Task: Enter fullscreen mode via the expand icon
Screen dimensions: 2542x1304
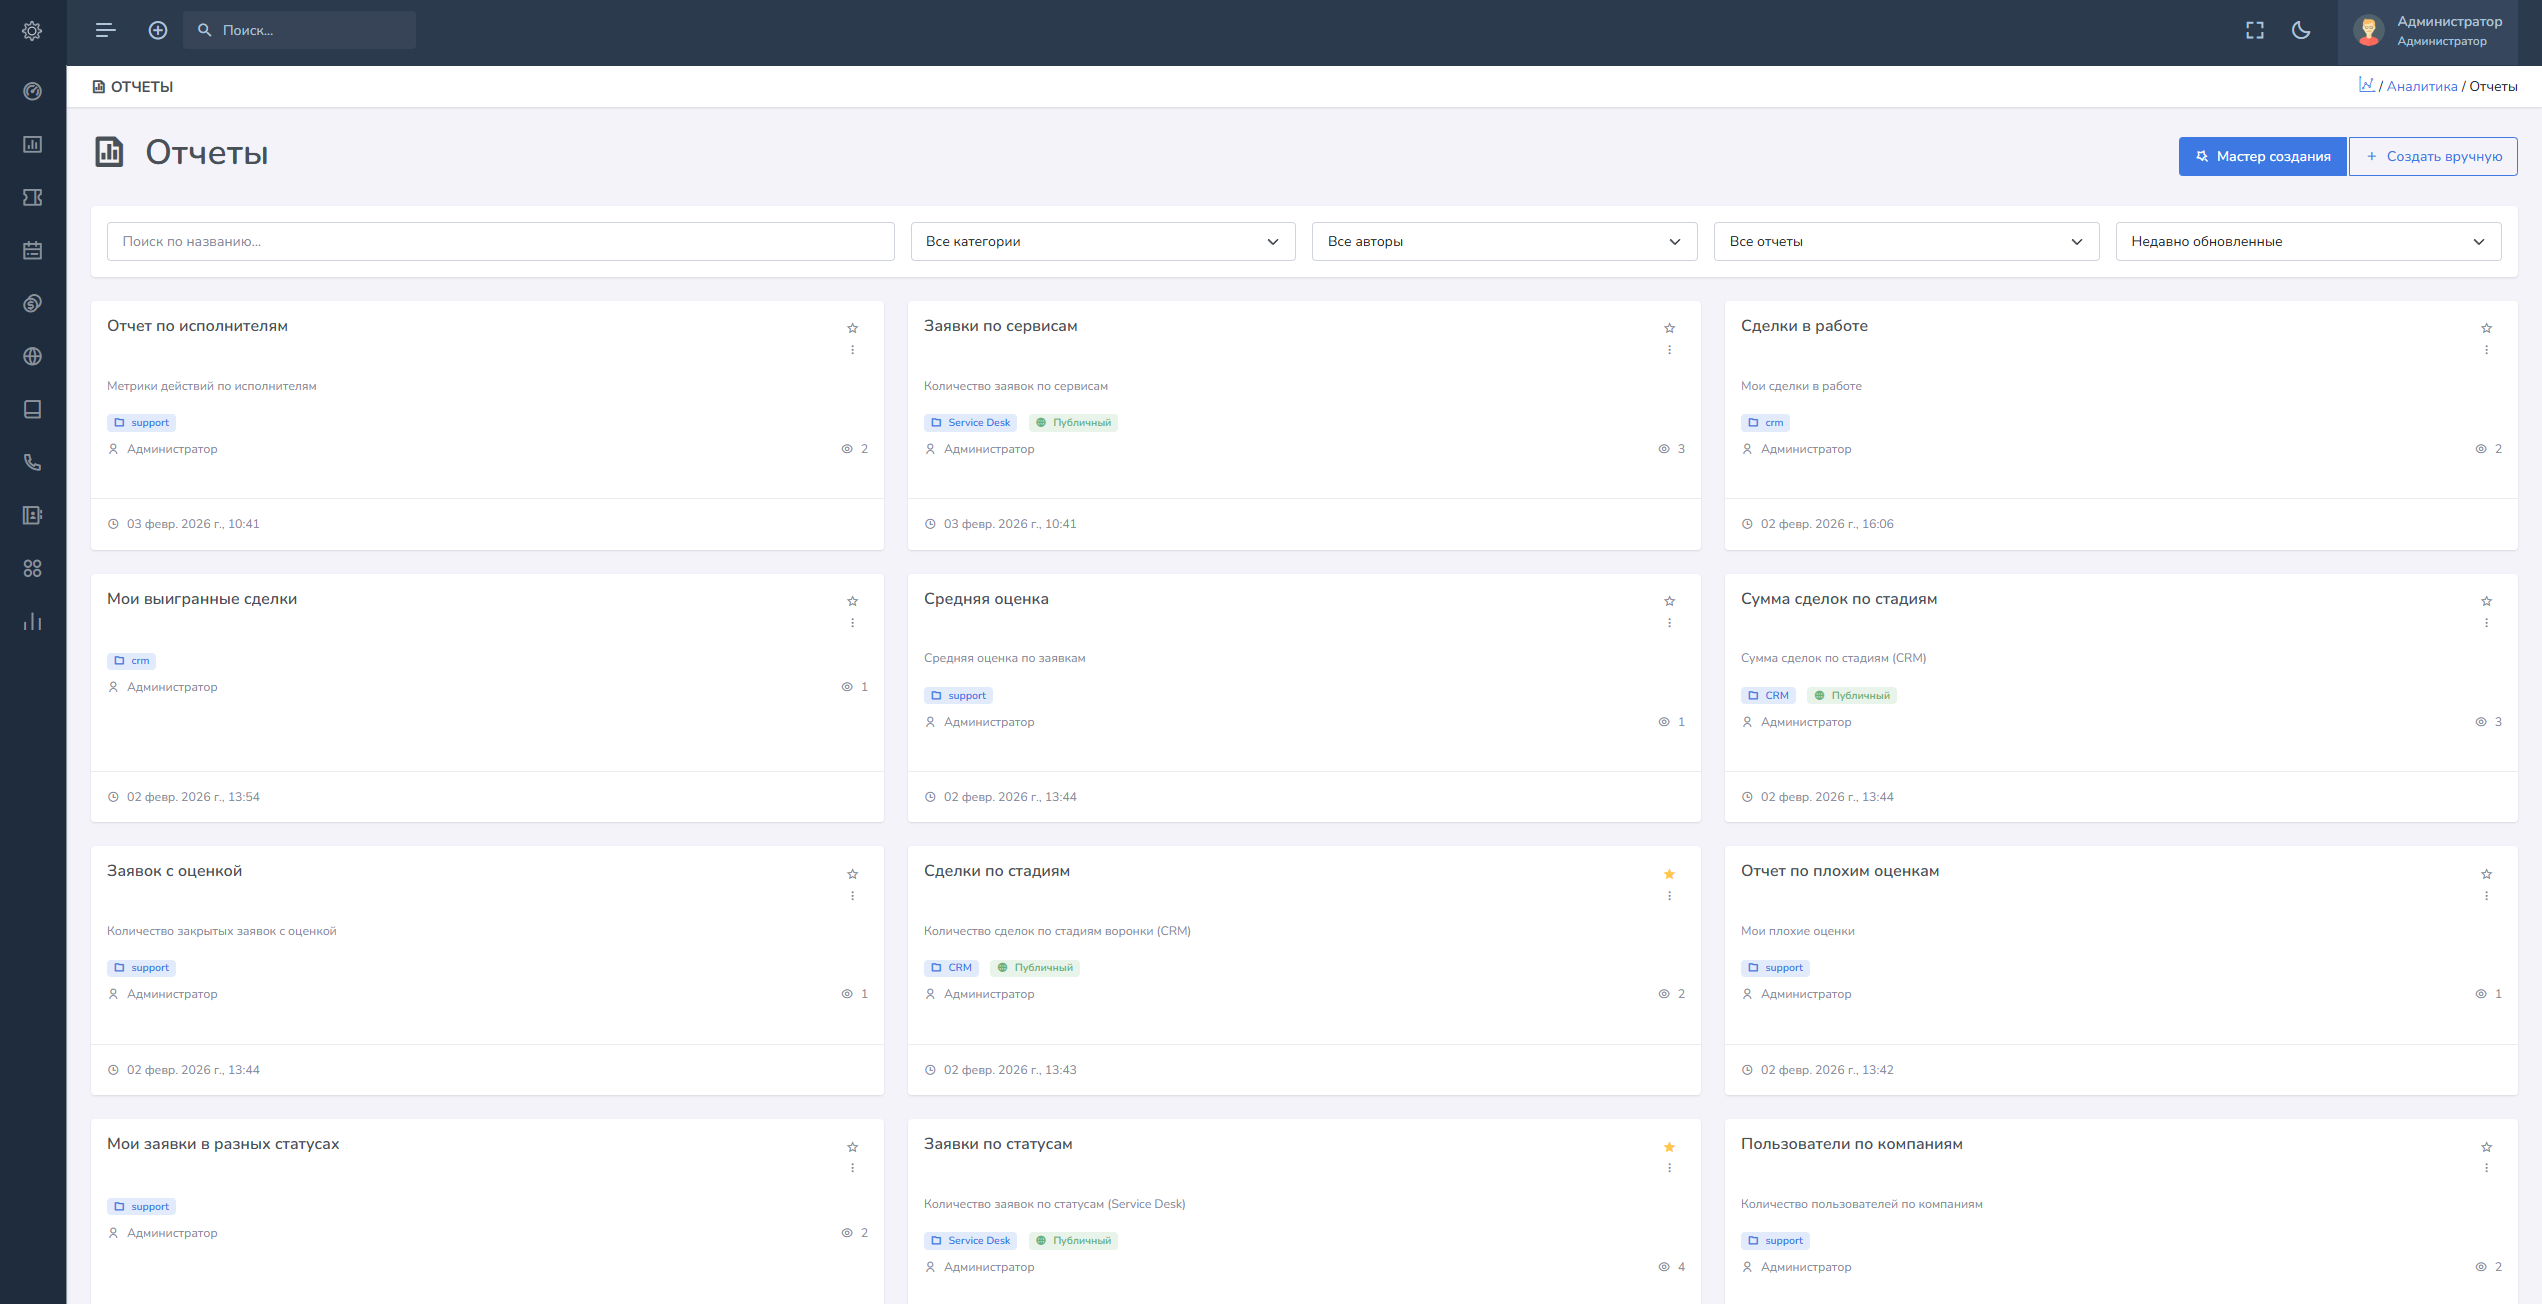Action: coord(2254,30)
